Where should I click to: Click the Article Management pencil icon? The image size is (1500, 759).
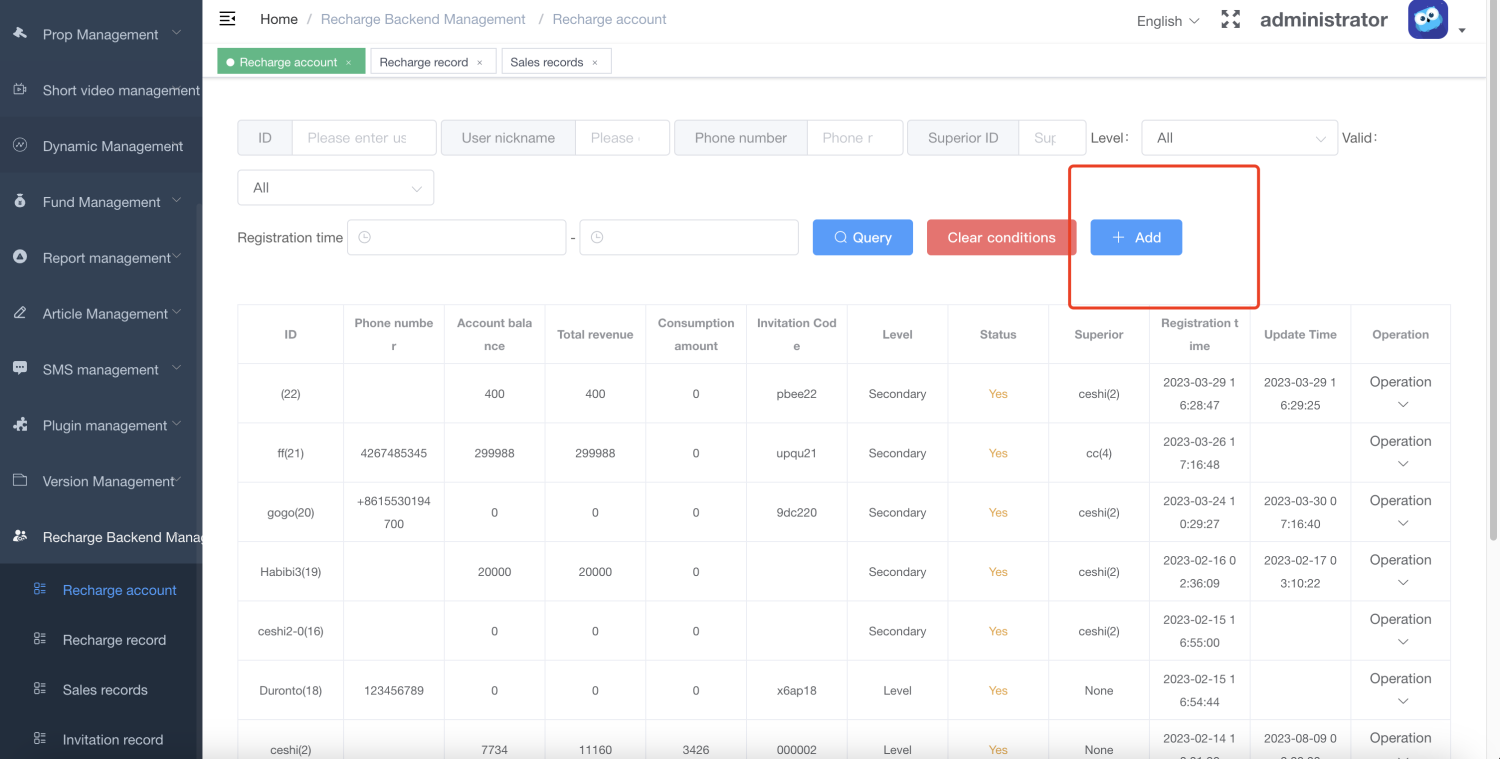[x=20, y=313]
